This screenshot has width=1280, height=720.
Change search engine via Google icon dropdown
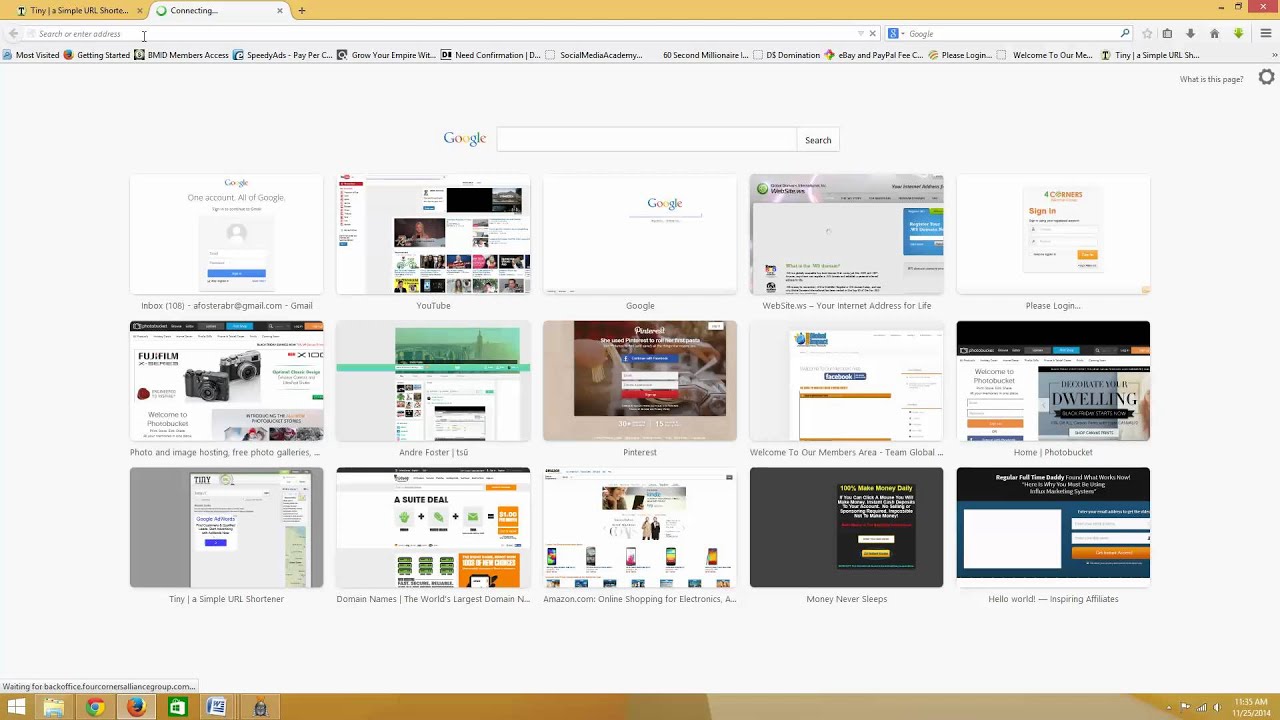[x=896, y=34]
